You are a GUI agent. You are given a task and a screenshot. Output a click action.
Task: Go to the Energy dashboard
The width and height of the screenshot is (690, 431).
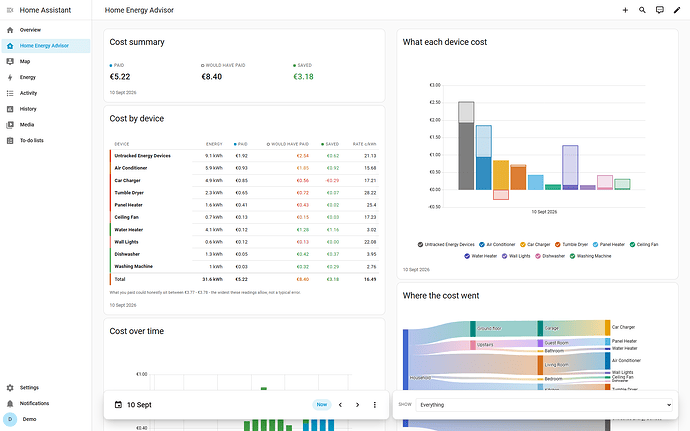[46, 77]
